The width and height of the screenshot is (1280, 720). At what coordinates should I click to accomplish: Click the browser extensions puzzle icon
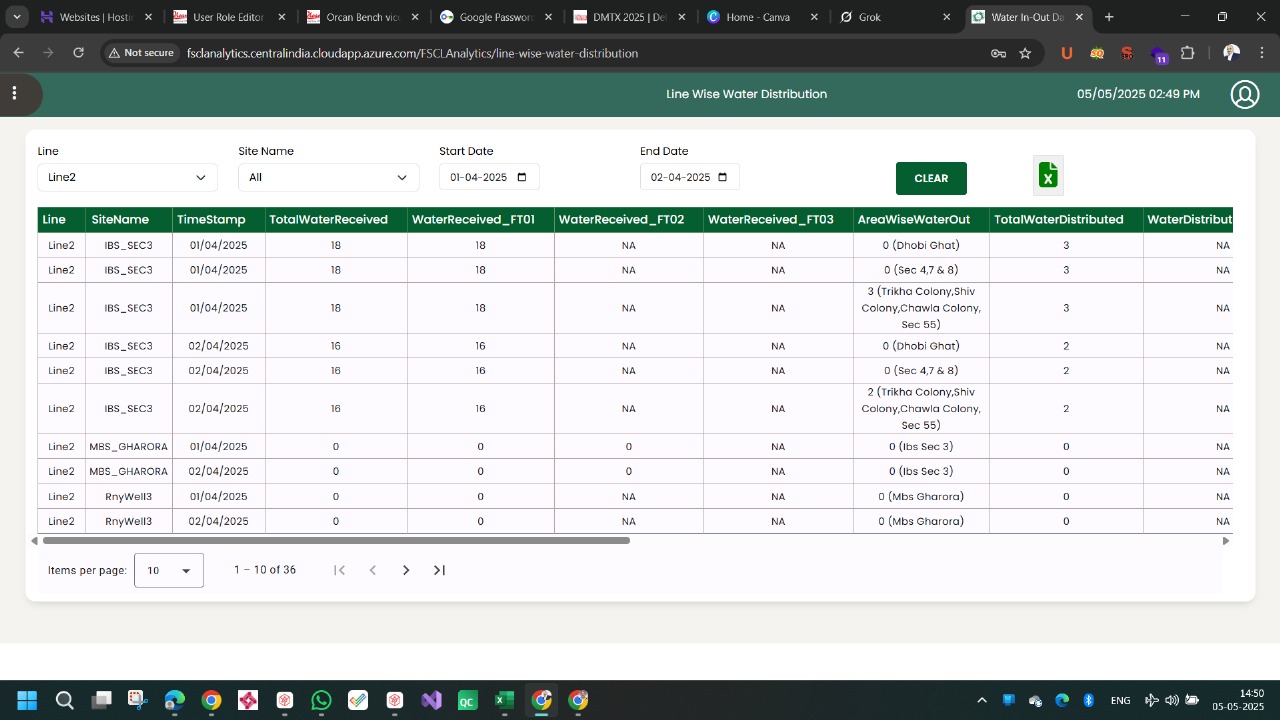click(1191, 53)
